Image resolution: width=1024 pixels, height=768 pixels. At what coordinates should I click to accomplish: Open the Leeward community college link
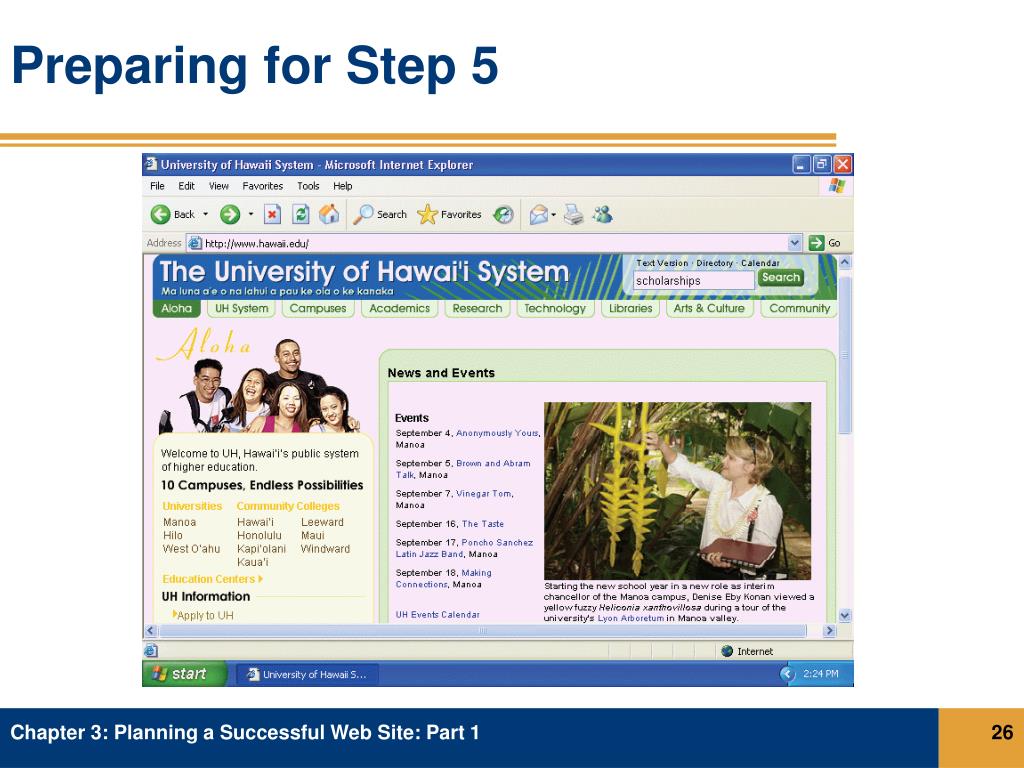[322, 522]
